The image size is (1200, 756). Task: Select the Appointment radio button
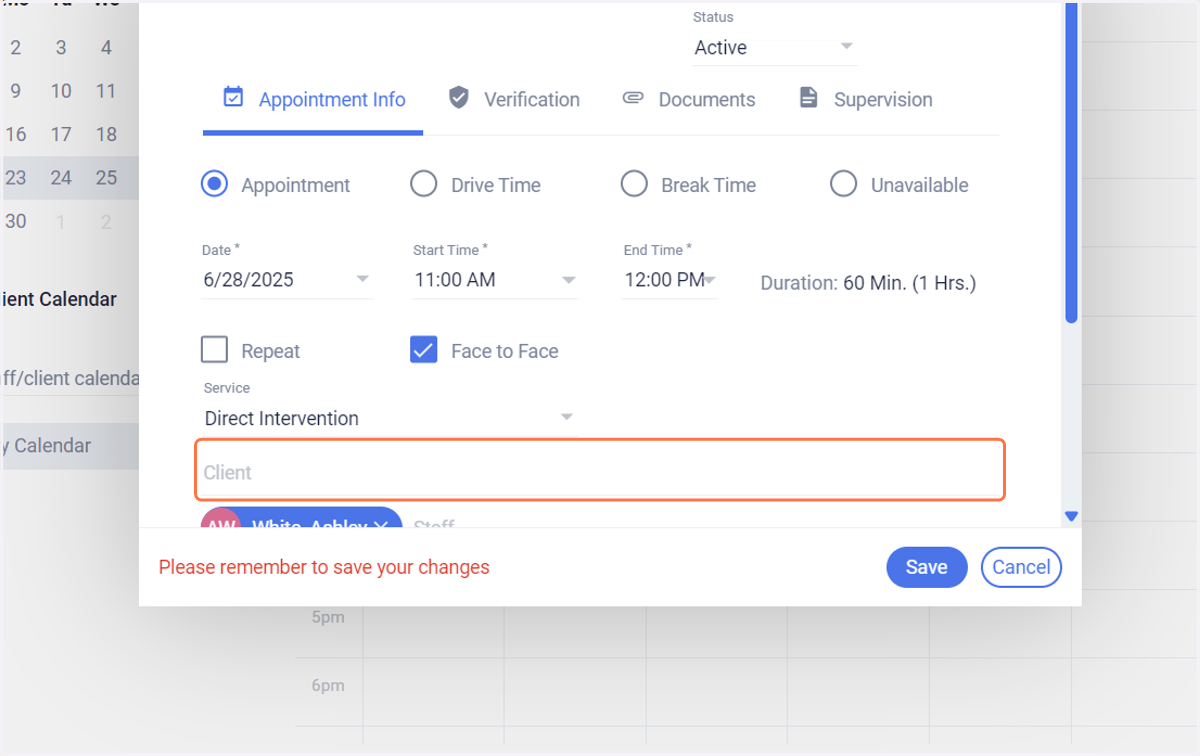coord(214,185)
